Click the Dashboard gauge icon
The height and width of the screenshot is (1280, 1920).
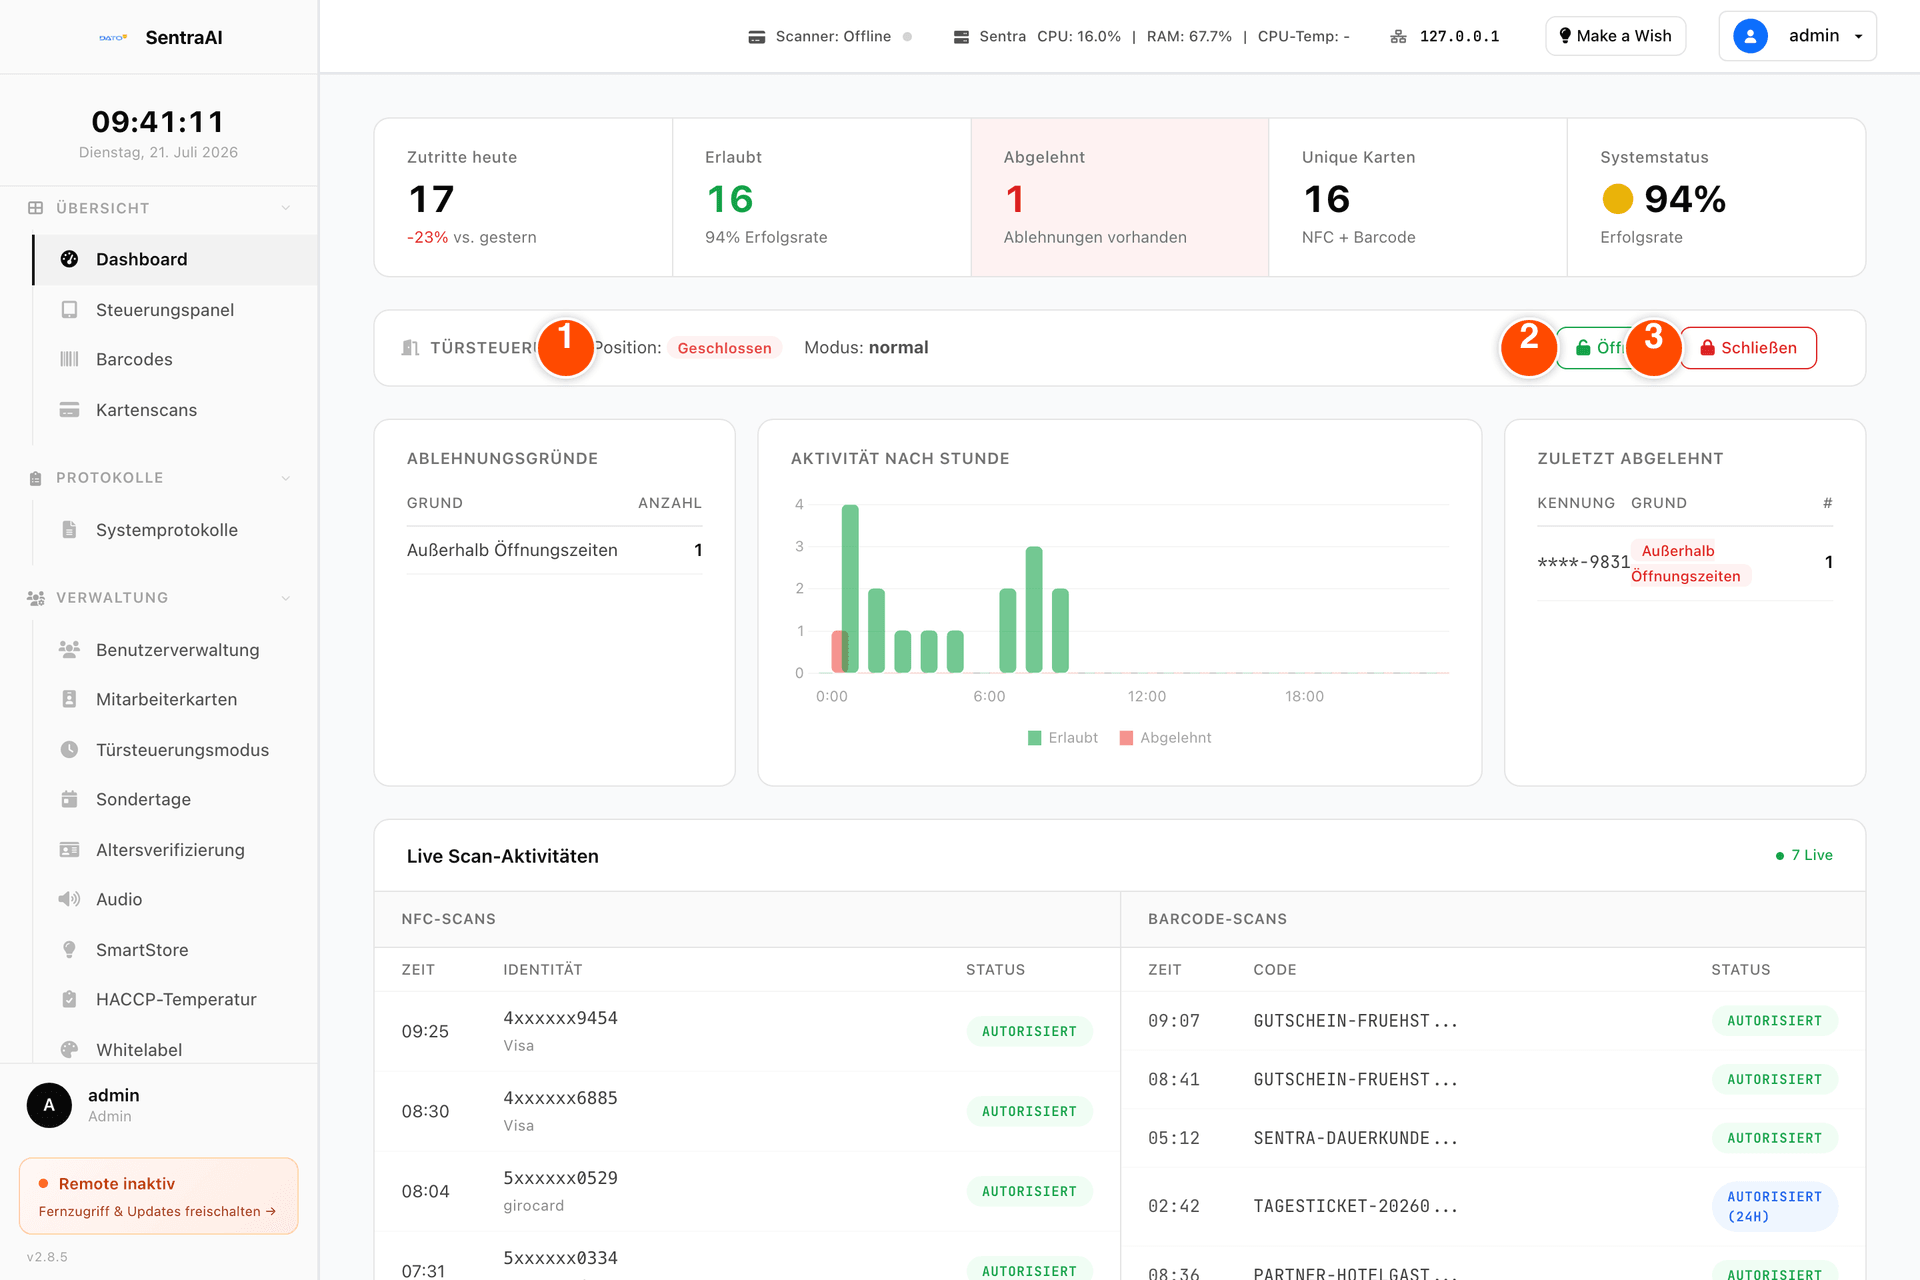point(69,259)
